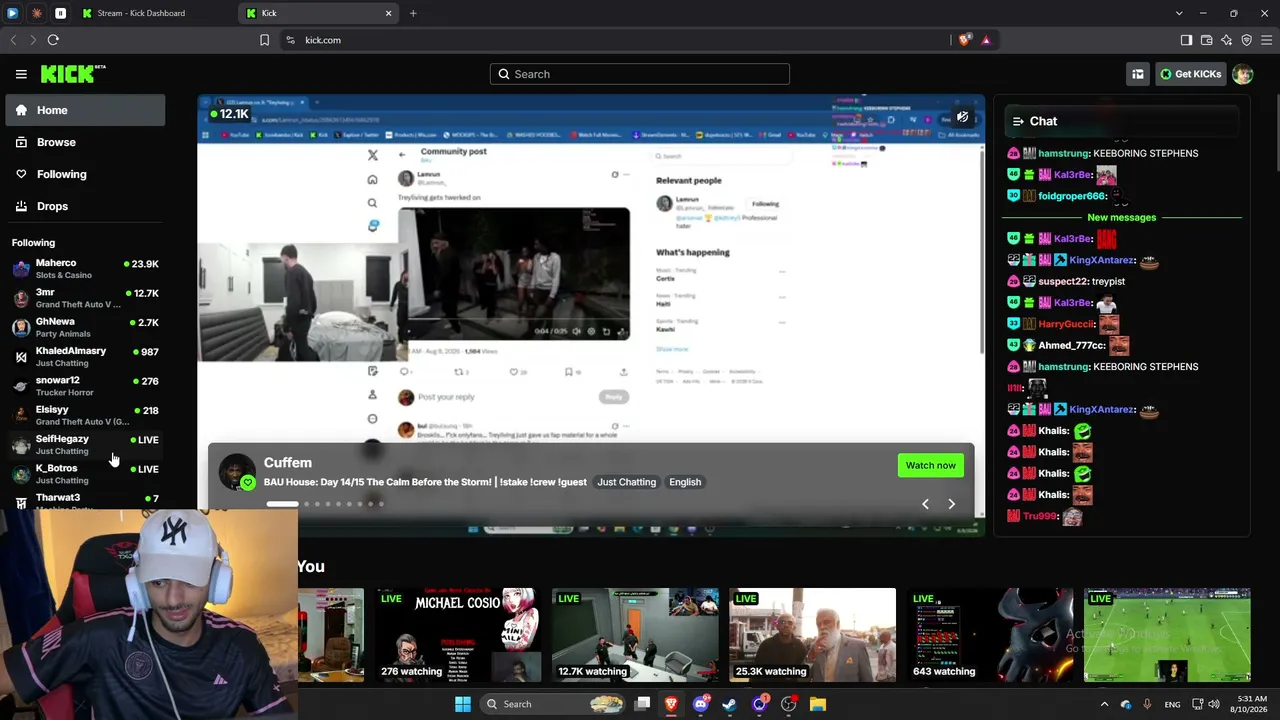Click the Just Chatting category tag
The height and width of the screenshot is (720, 1280).
click(627, 482)
